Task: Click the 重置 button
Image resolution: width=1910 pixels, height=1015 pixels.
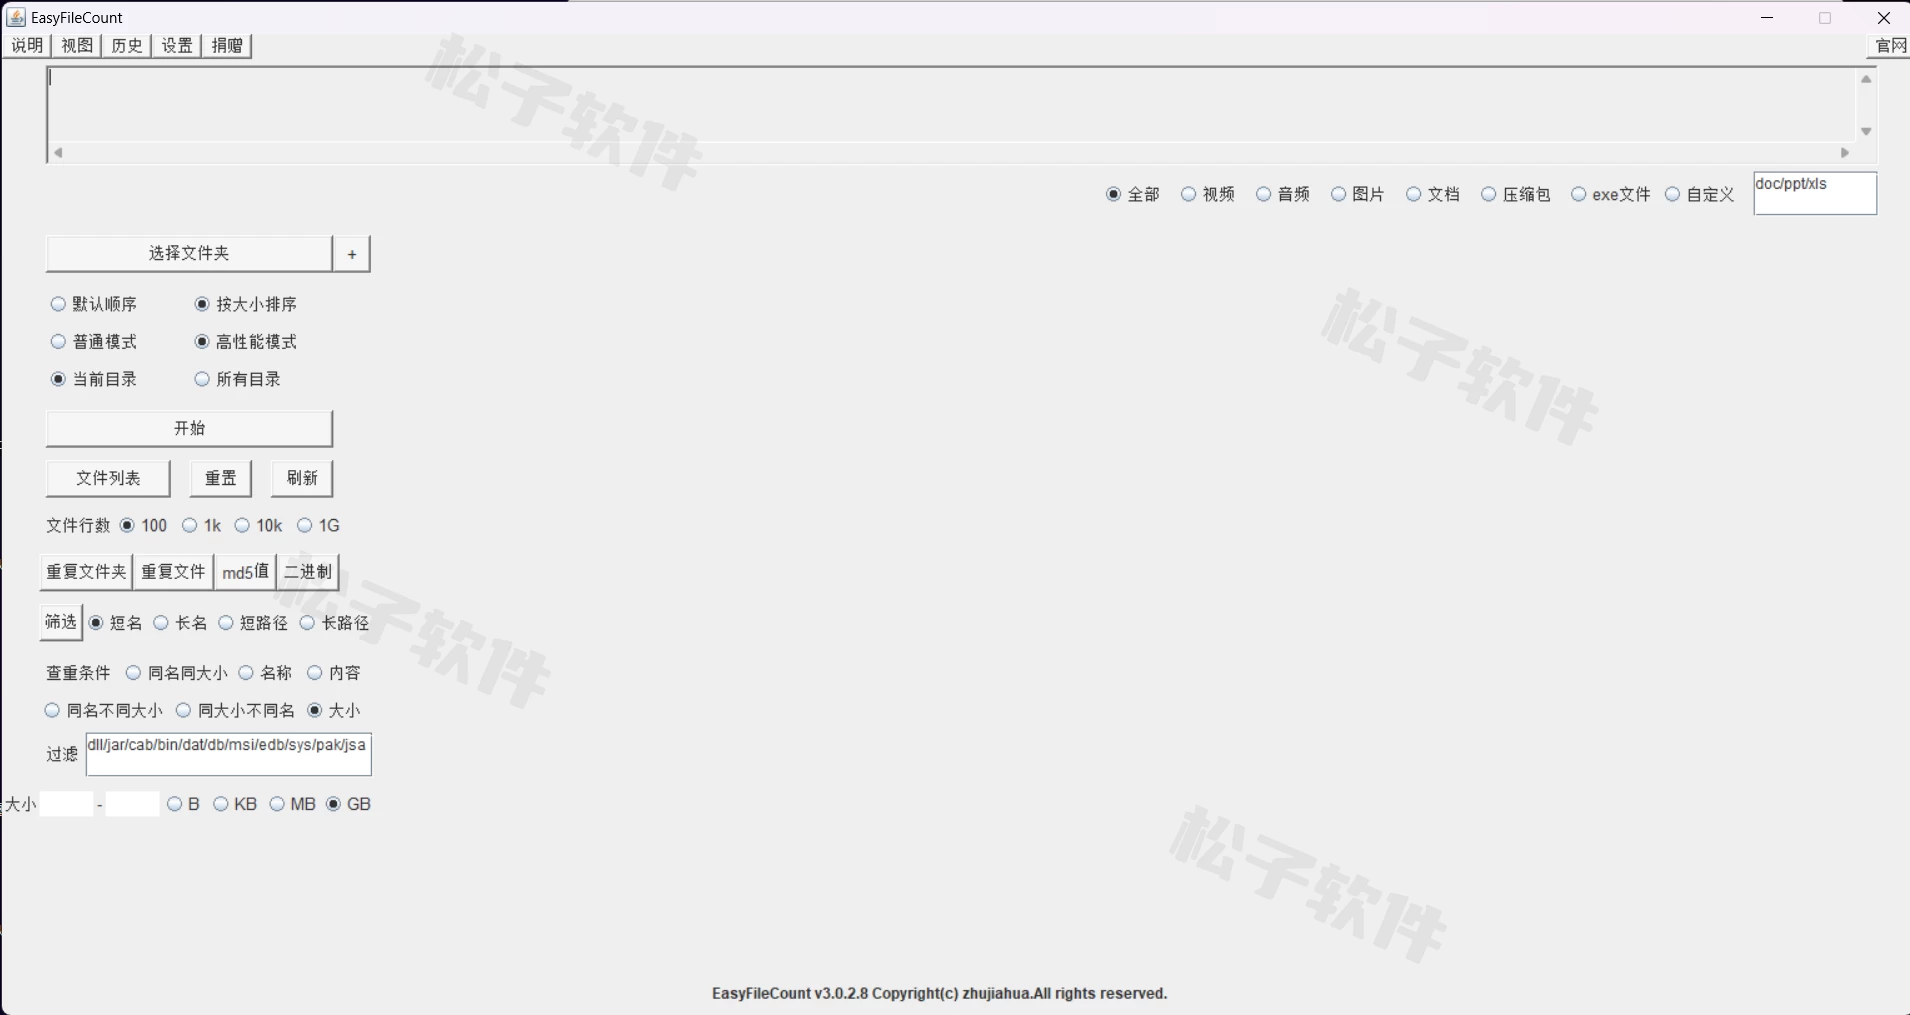Action: [x=221, y=478]
